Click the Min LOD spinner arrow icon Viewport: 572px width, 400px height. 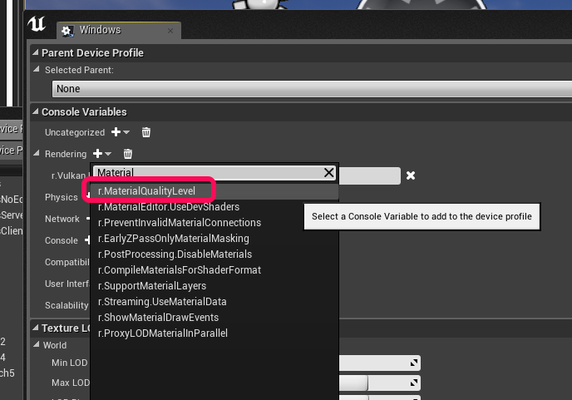point(414,363)
